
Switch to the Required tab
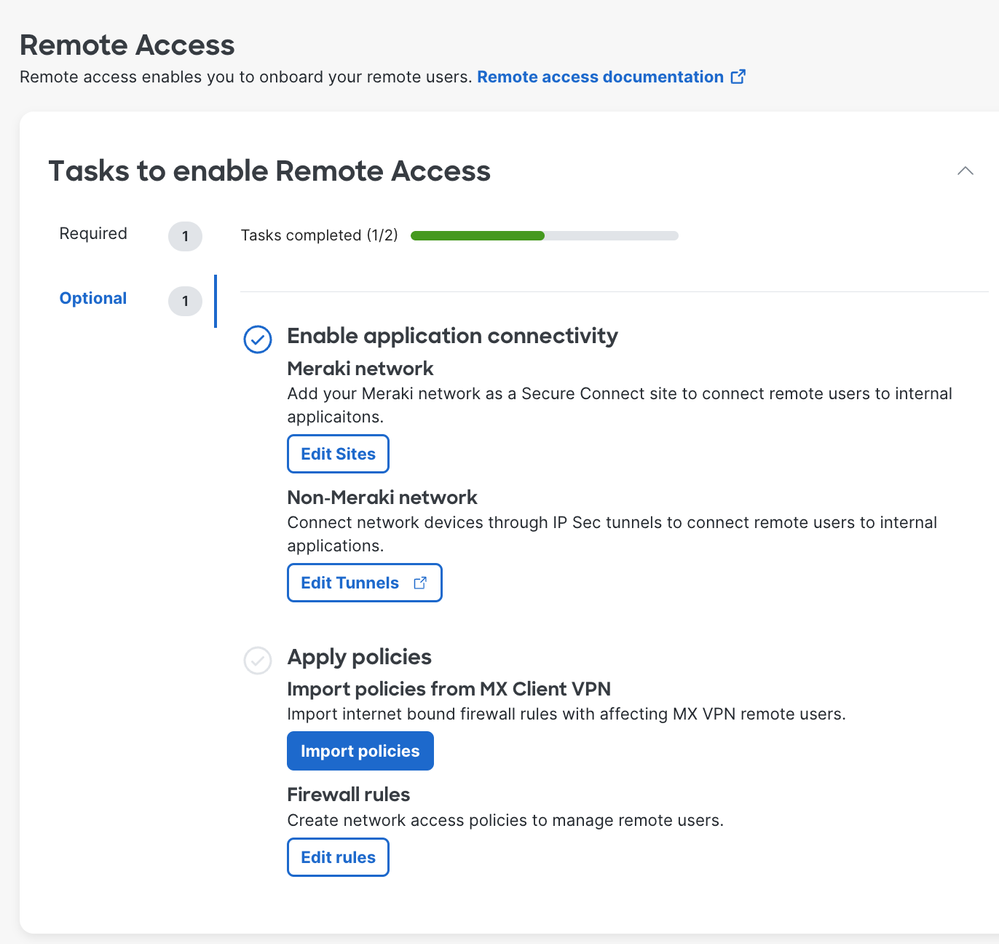93,234
